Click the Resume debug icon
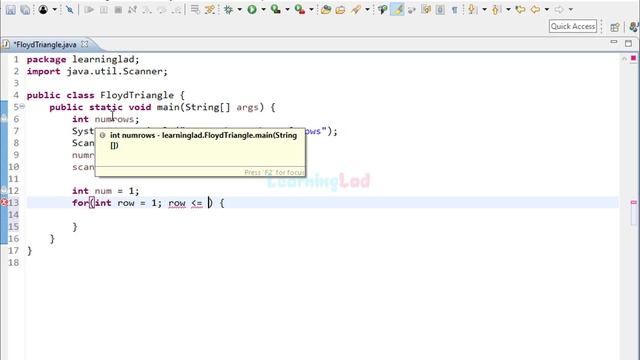This screenshot has height=360, width=640. click(89, 9)
